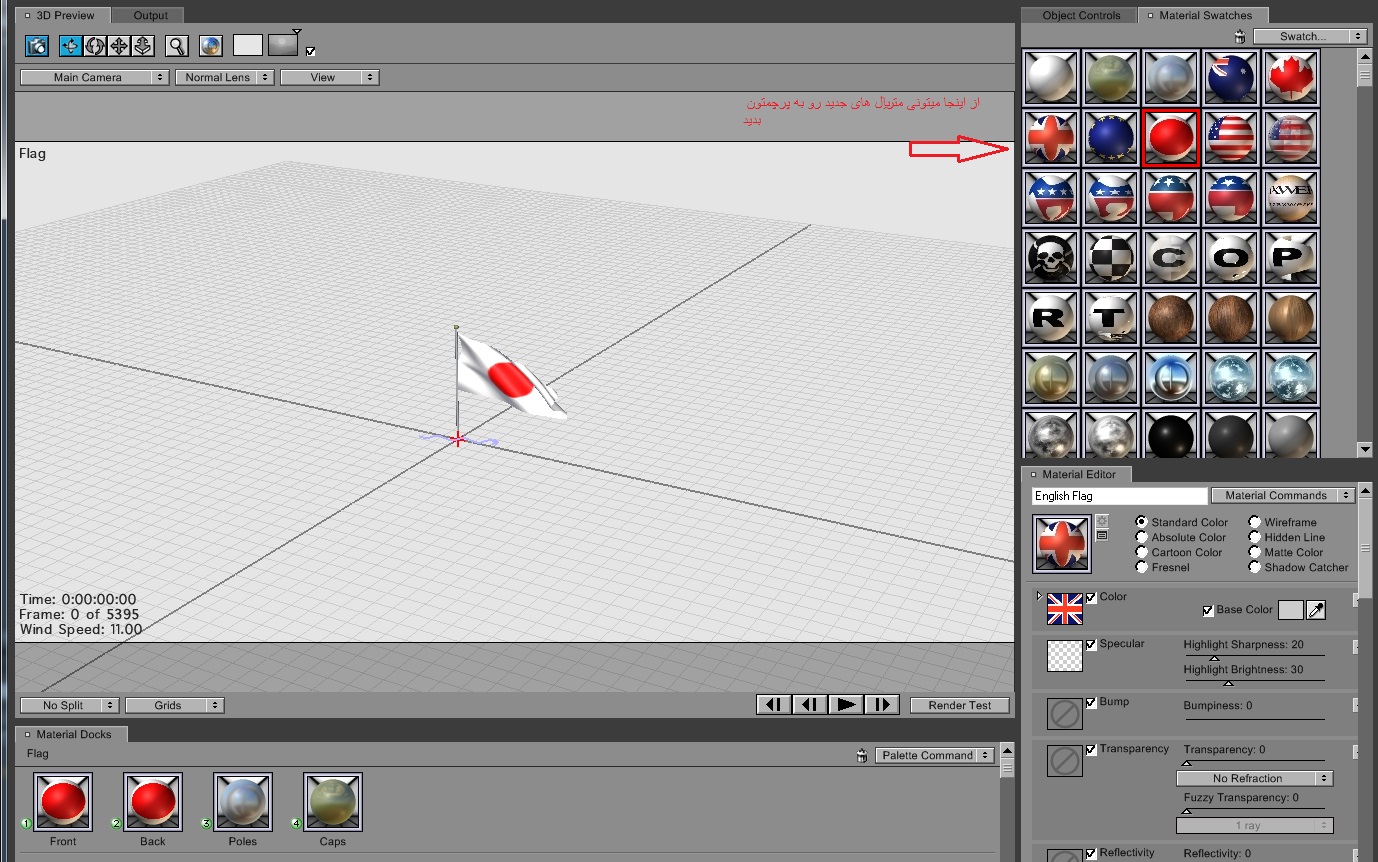
Task: Enable the Wireframe radio option
Action: click(x=1254, y=522)
